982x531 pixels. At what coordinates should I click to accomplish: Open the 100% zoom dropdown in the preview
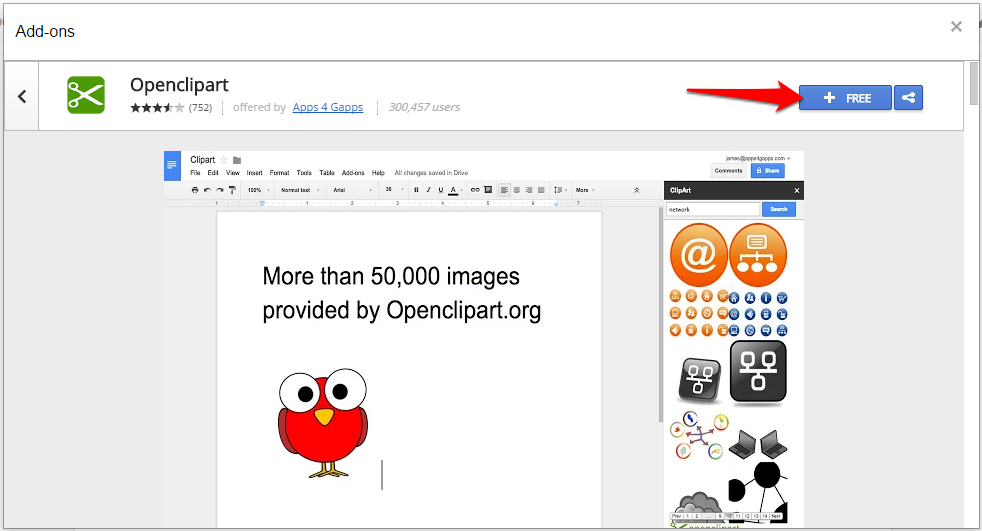point(259,190)
